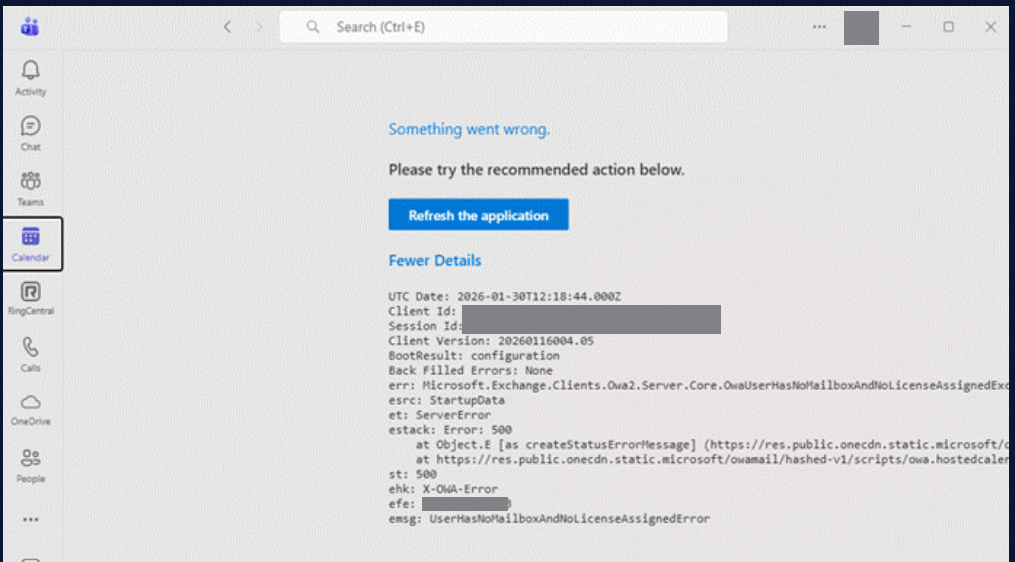This screenshot has height=562, width=1015.
Task: Click the search magnifier icon
Action: (313, 27)
